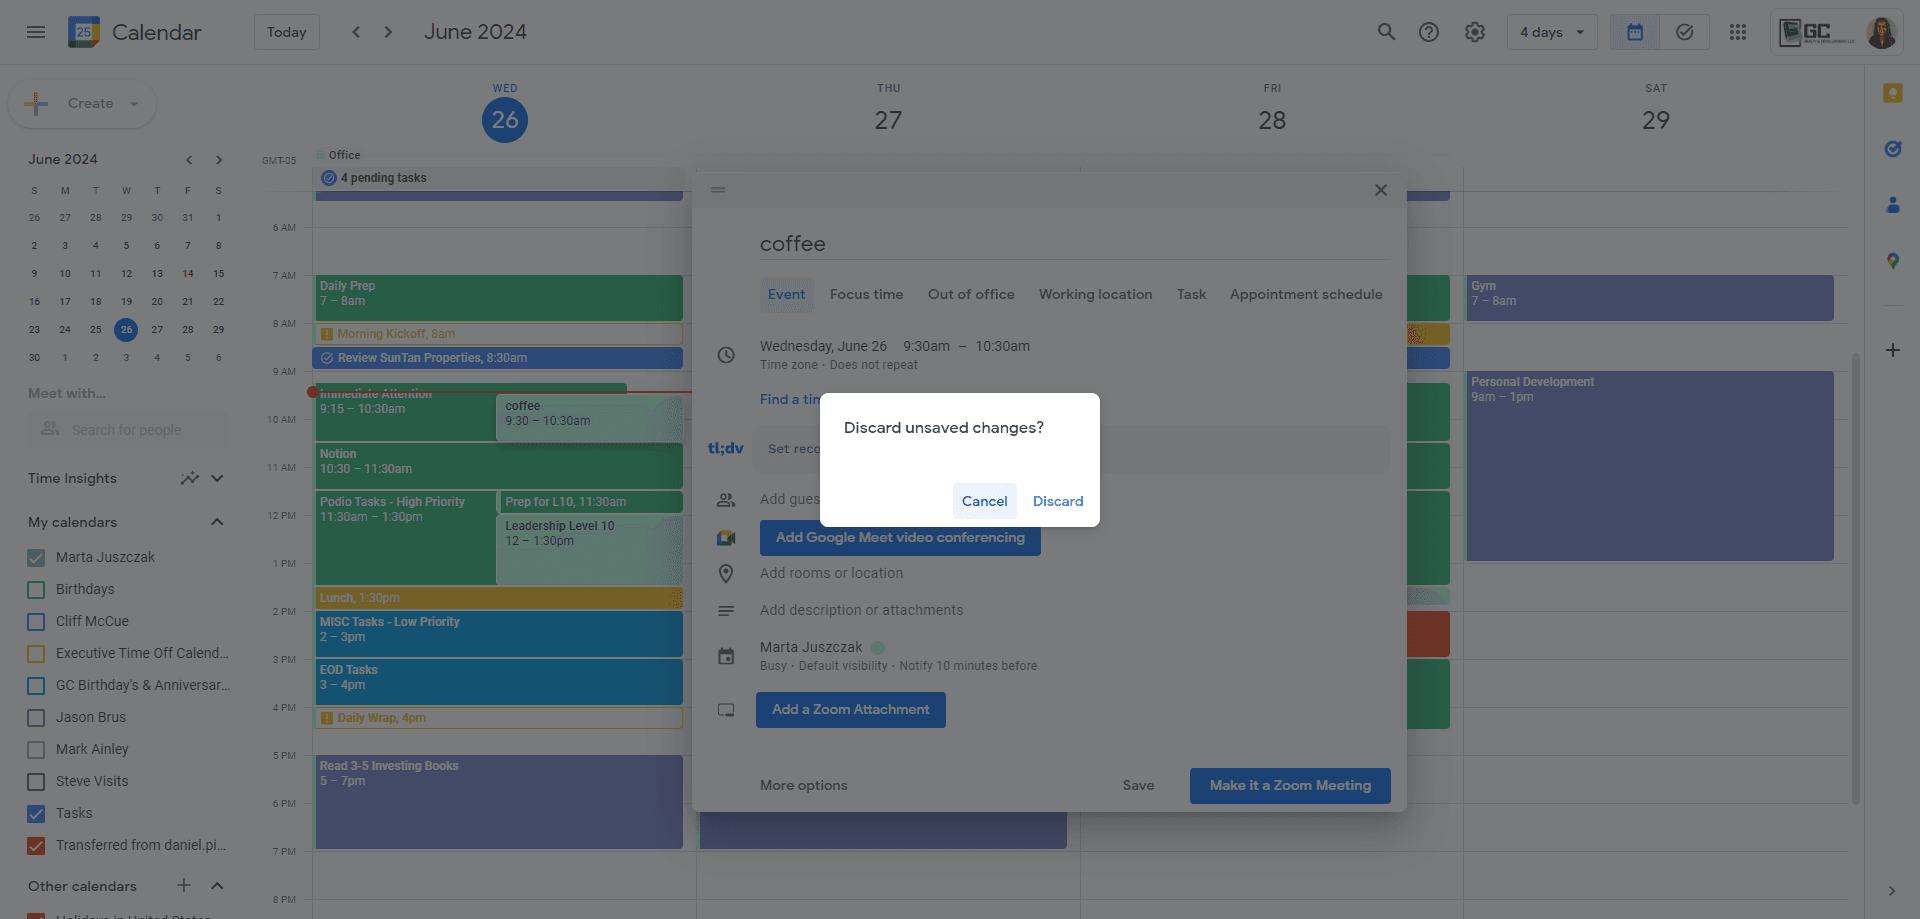Click Make it a Zoom Meeting button
The image size is (1920, 919).
pyautogui.click(x=1290, y=785)
